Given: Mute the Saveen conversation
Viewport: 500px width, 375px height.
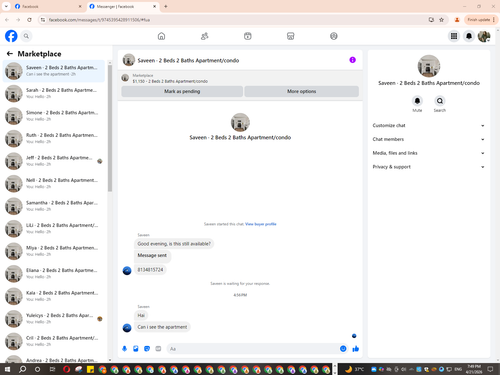Looking at the screenshot, I should (x=417, y=101).
